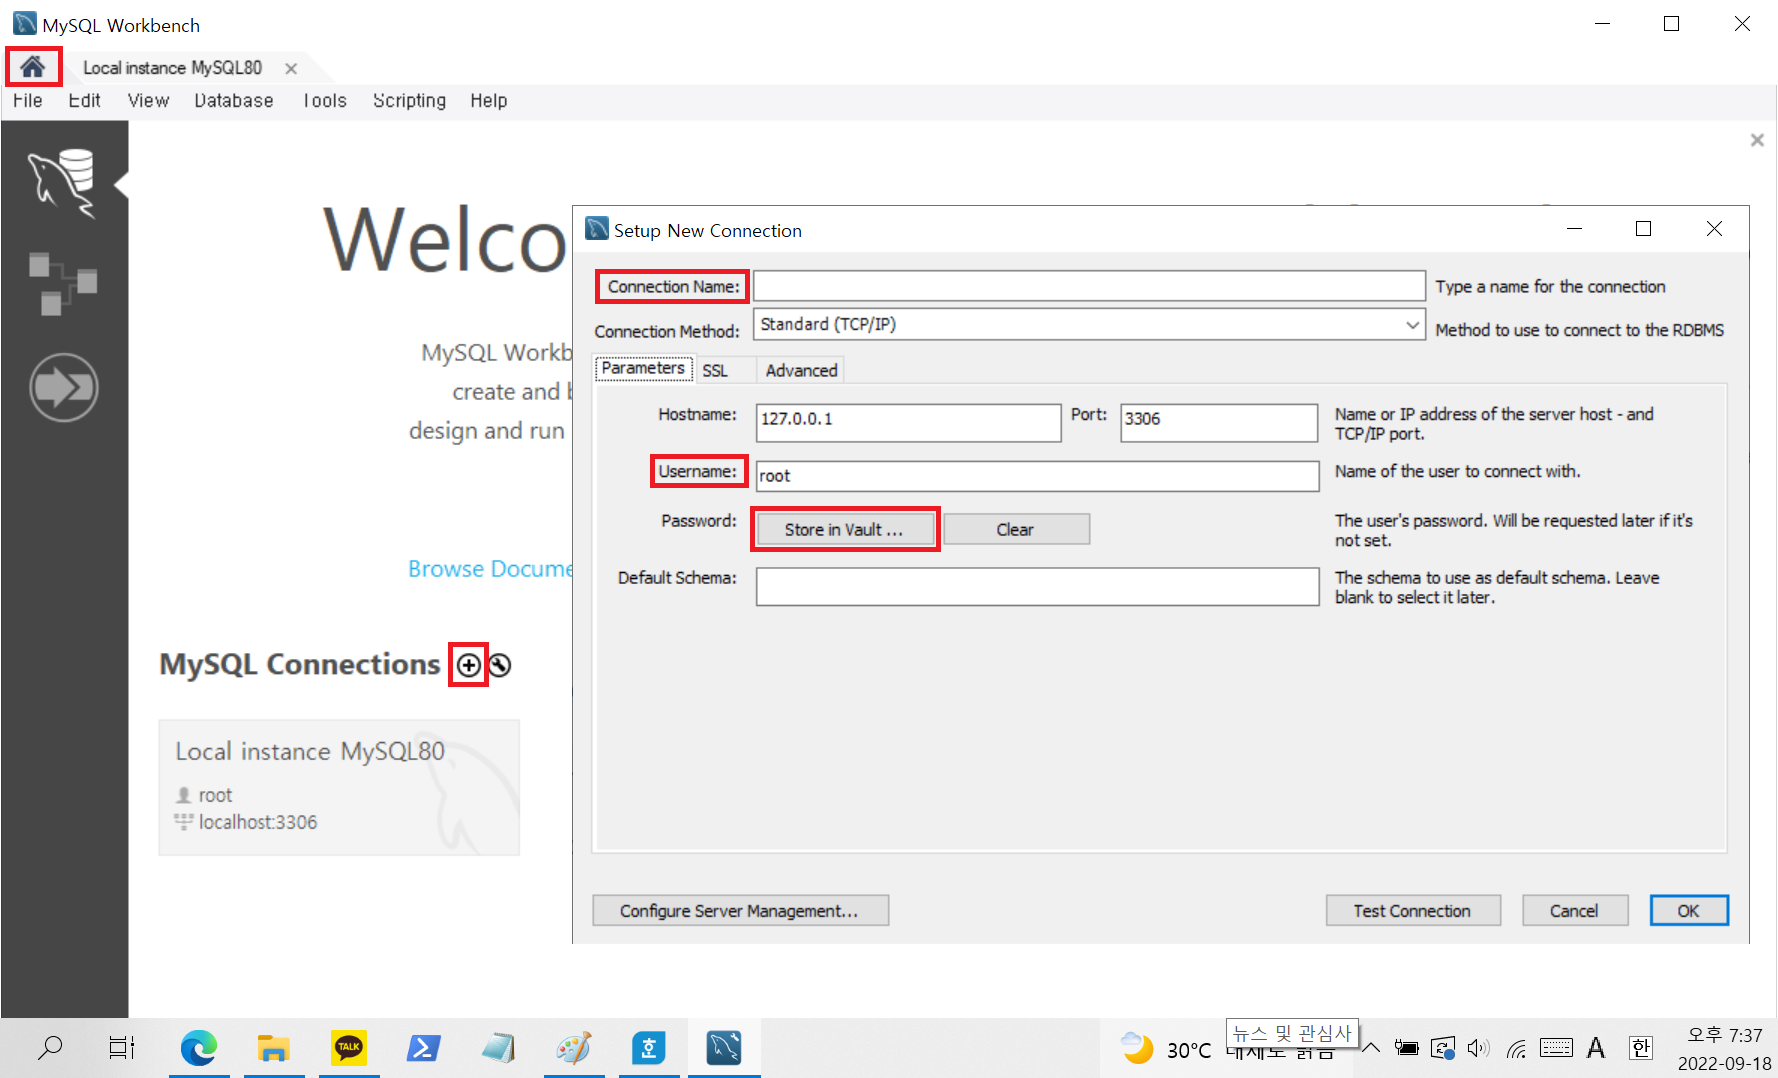Click the Hostname field 127.0.0.1
This screenshot has height=1078, width=1778.
(x=908, y=422)
